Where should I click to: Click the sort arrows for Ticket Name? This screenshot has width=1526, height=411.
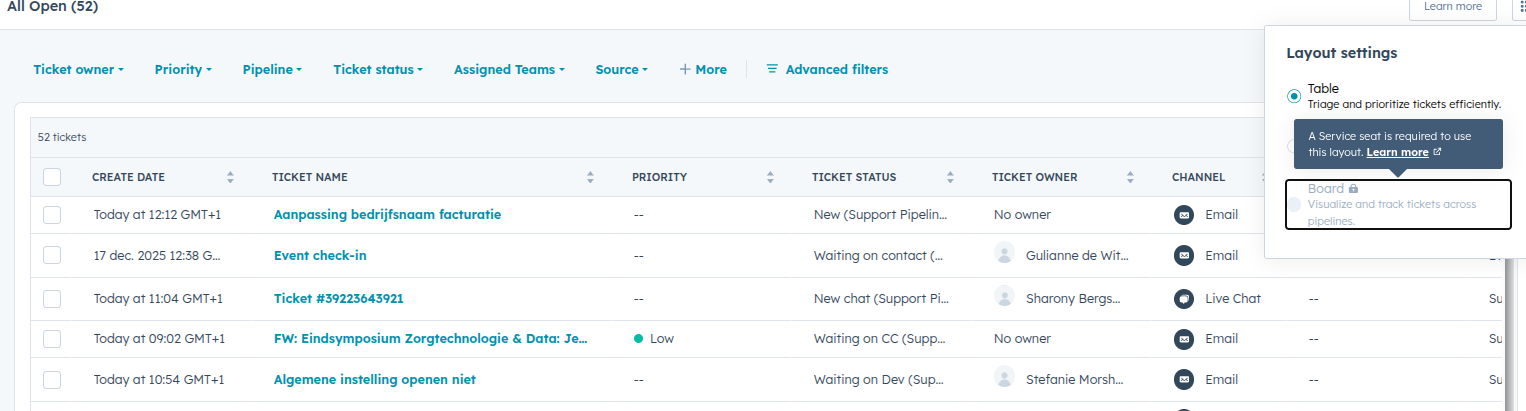pos(590,177)
